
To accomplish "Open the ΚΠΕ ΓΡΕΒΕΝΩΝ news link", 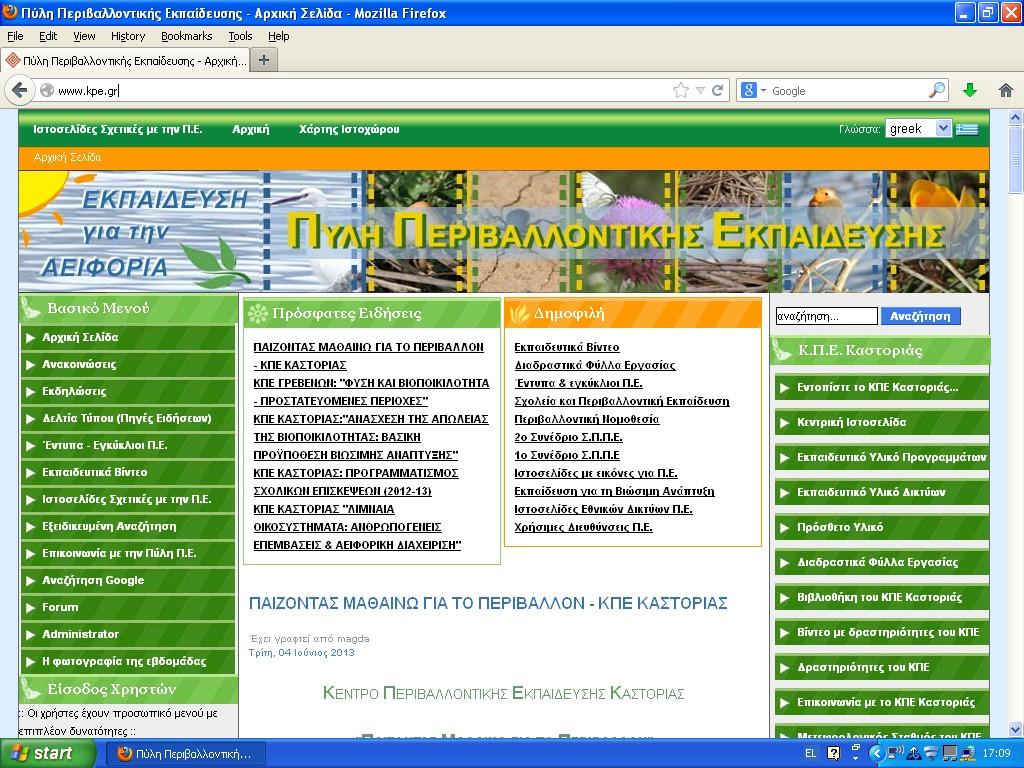I will [x=371, y=392].
